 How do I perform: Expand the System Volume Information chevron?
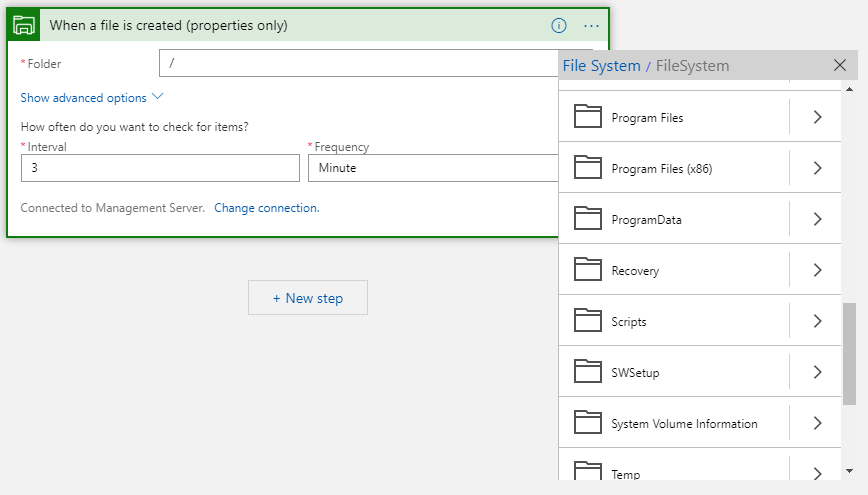(x=817, y=423)
